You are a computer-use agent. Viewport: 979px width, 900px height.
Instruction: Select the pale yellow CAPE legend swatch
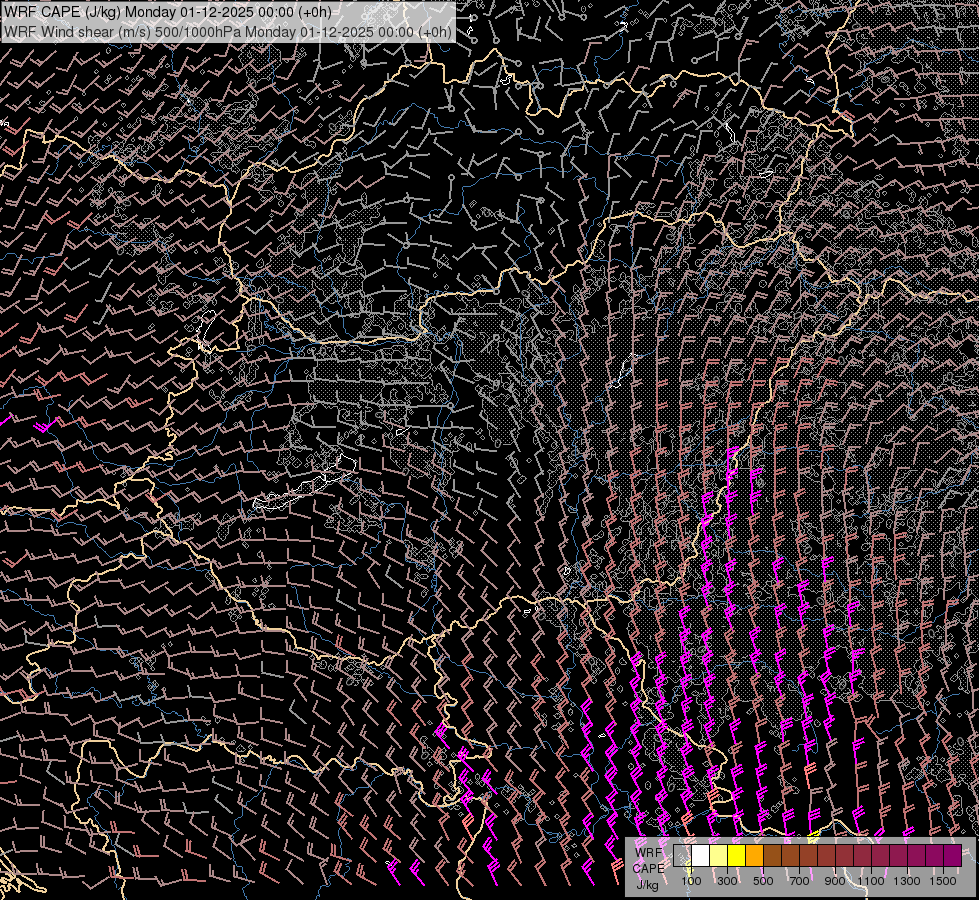(x=719, y=855)
